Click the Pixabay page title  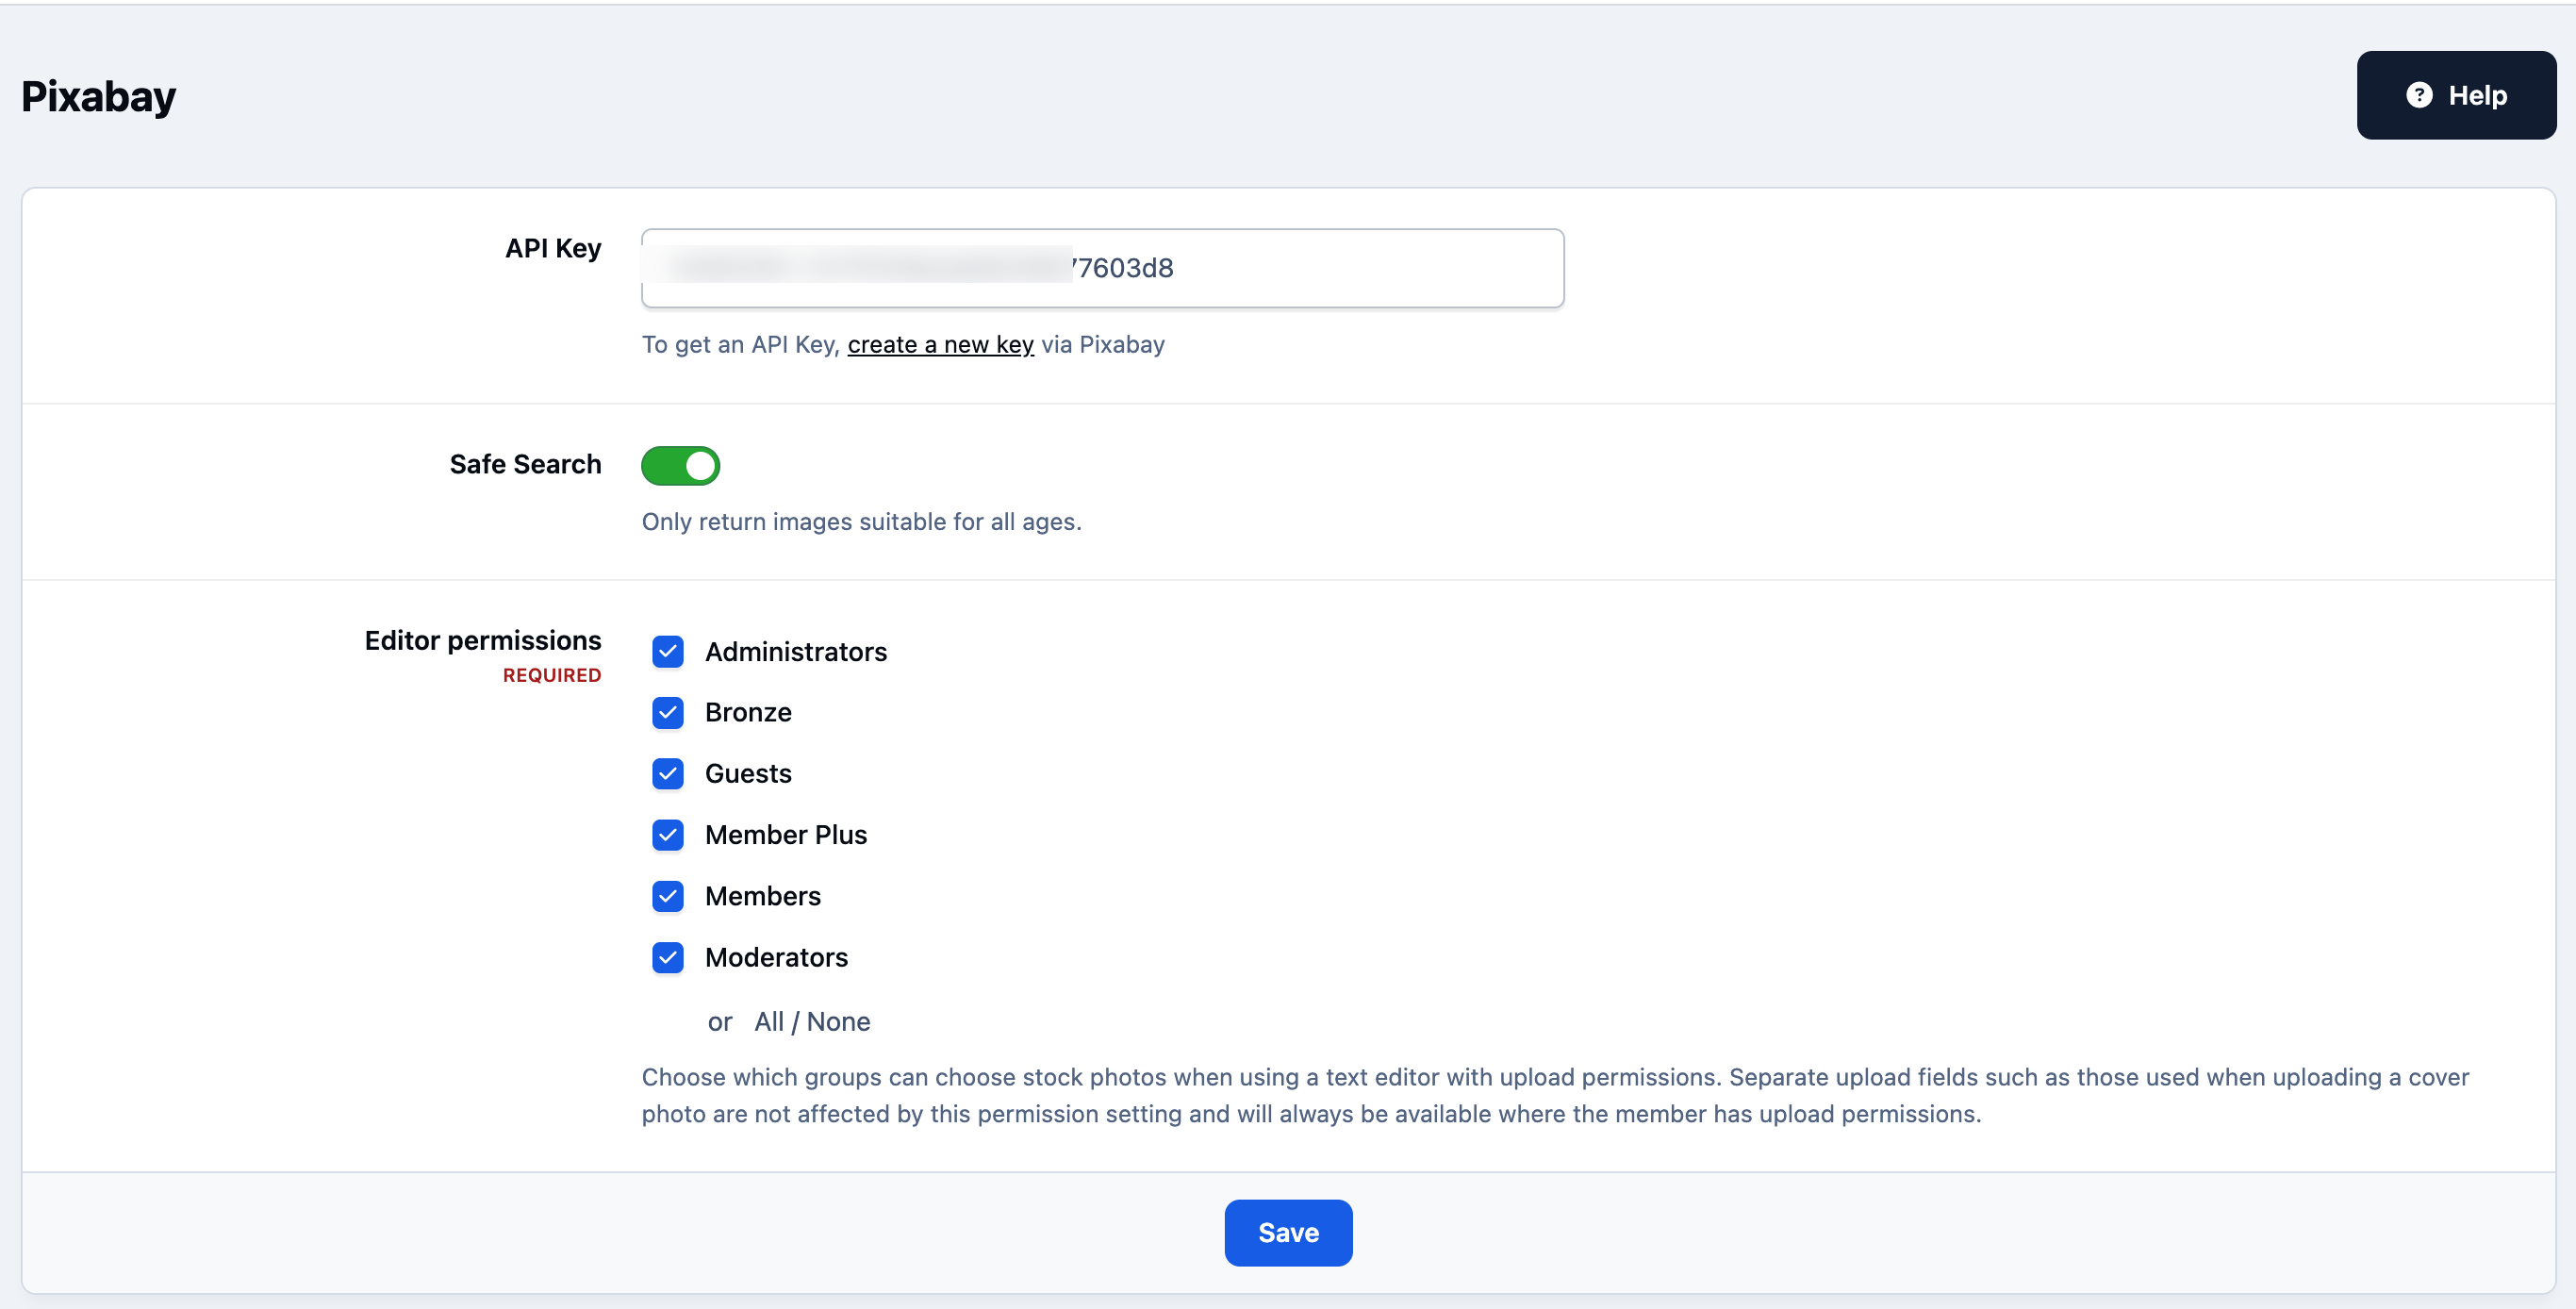click(98, 97)
